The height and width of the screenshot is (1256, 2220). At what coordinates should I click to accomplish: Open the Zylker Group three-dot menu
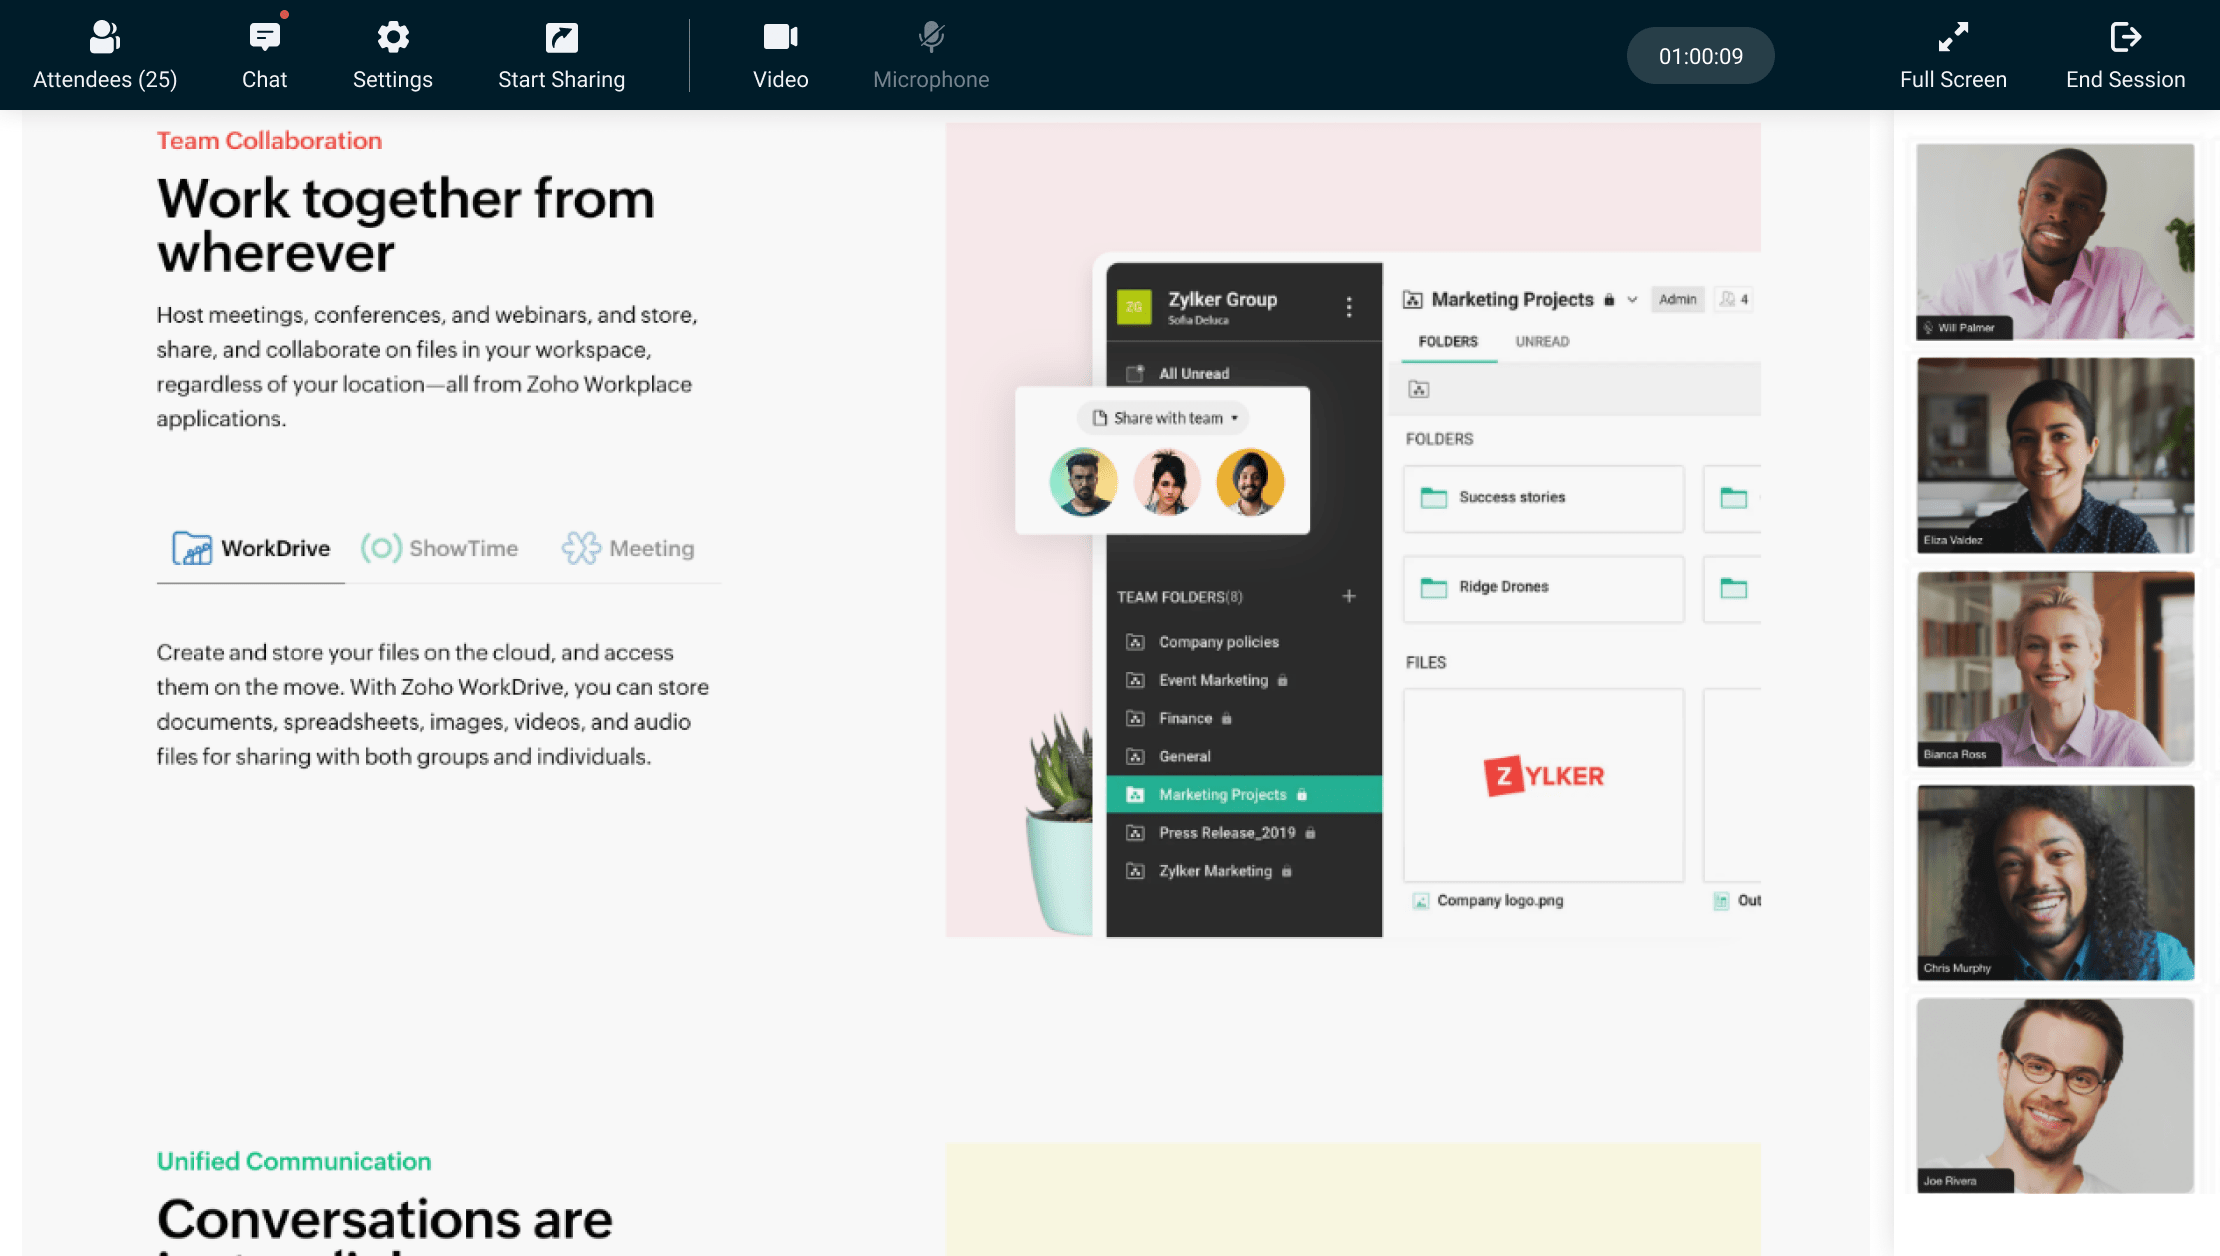pyautogui.click(x=1349, y=307)
